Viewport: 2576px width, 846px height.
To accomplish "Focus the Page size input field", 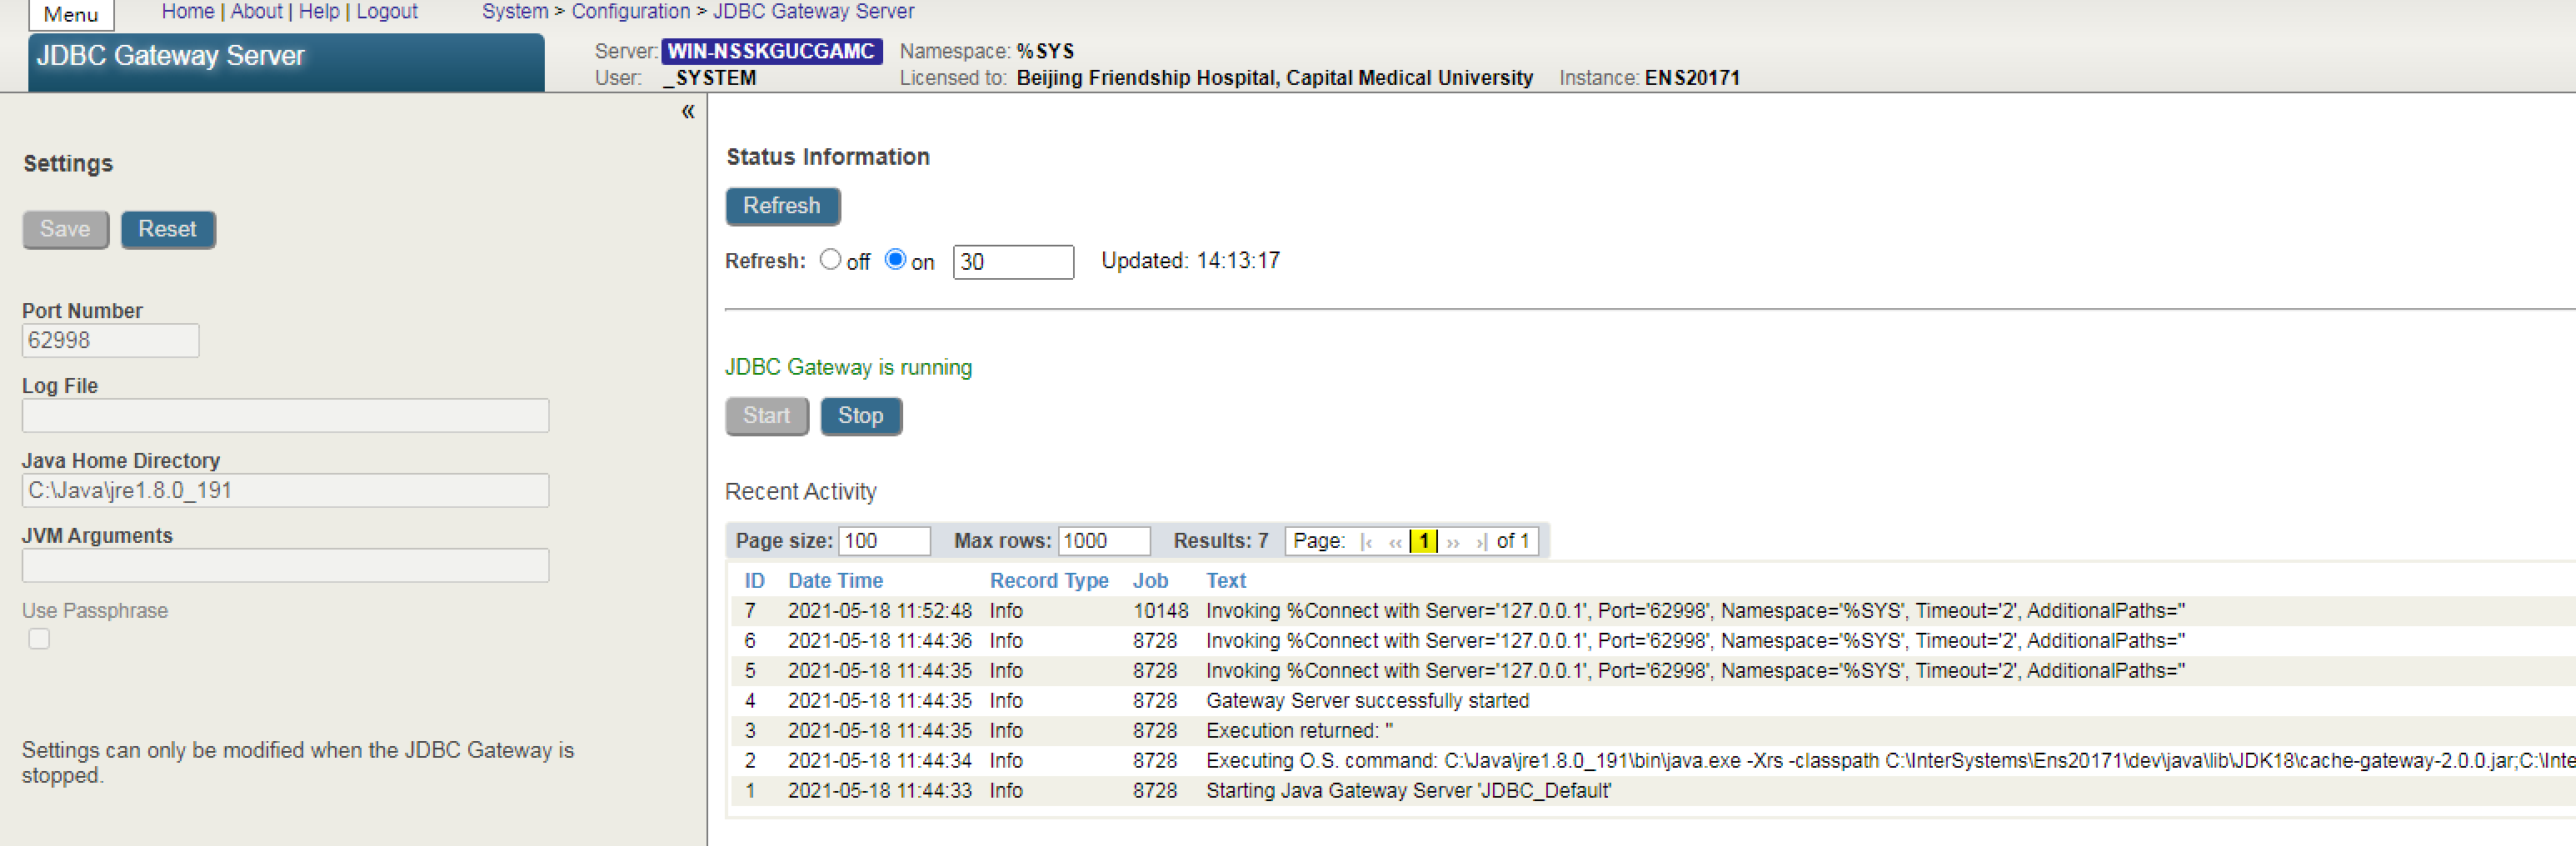I will 883,541.
